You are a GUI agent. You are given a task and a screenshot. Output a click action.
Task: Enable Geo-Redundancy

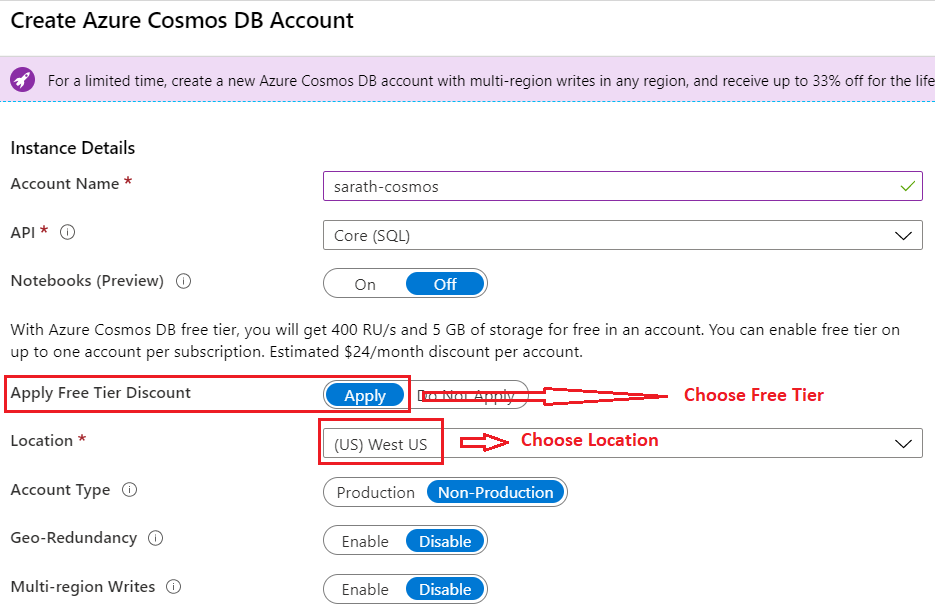[x=363, y=540]
